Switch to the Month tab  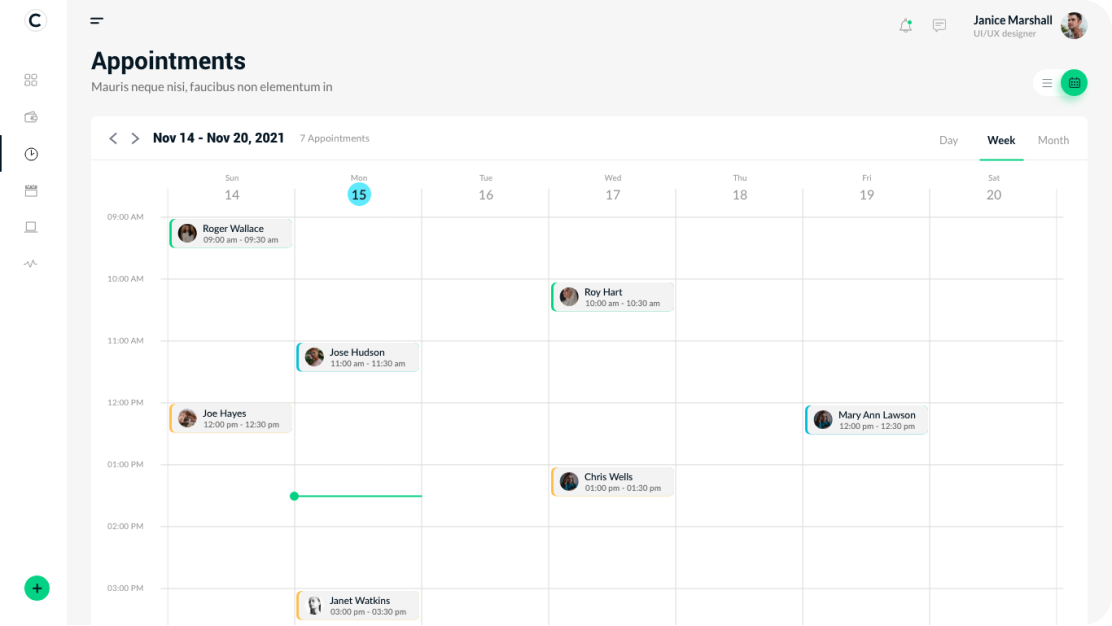(x=1053, y=140)
